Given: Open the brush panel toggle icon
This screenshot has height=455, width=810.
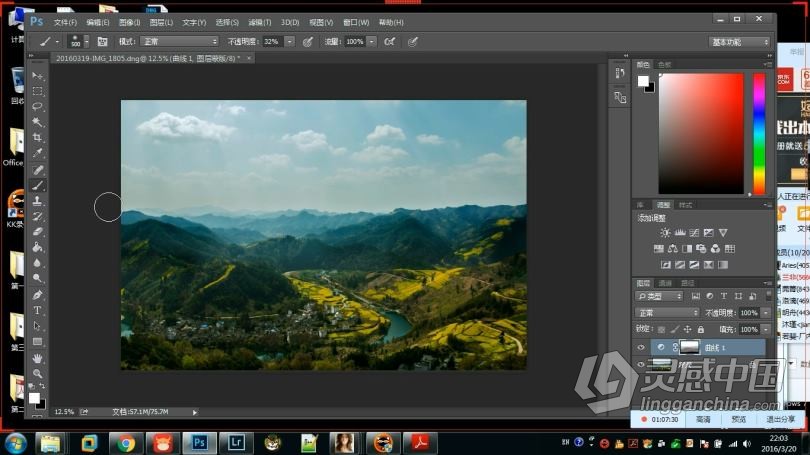Looking at the screenshot, I should [x=102, y=42].
